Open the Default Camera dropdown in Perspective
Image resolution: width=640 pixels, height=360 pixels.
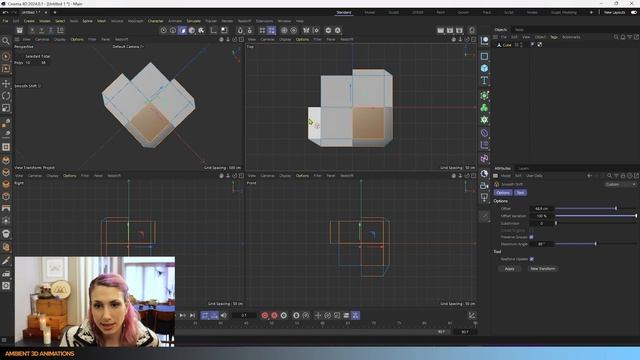[128, 47]
